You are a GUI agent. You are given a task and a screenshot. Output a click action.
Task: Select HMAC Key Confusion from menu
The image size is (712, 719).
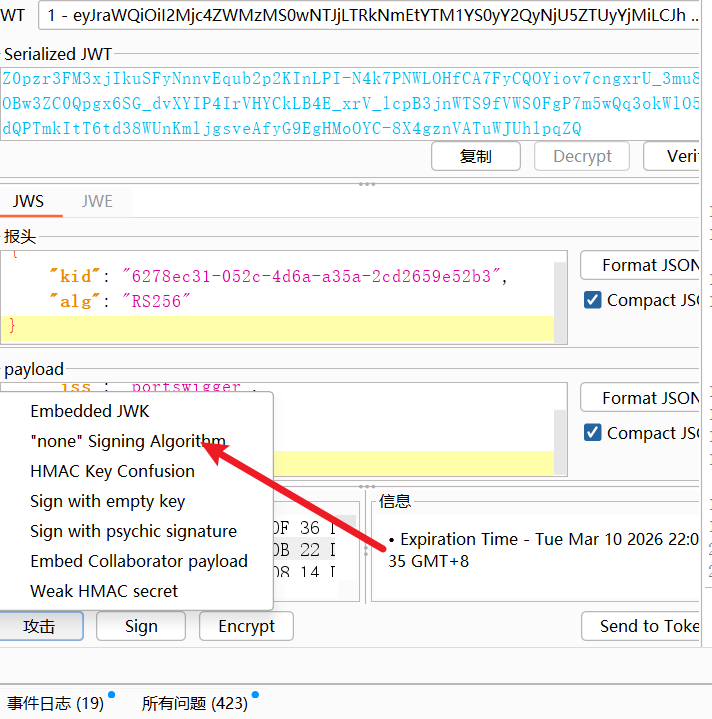[112, 471]
